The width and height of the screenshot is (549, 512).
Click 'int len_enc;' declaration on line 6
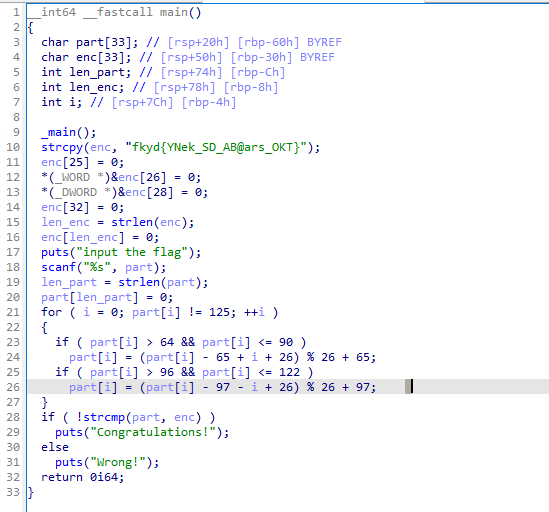coord(83,87)
